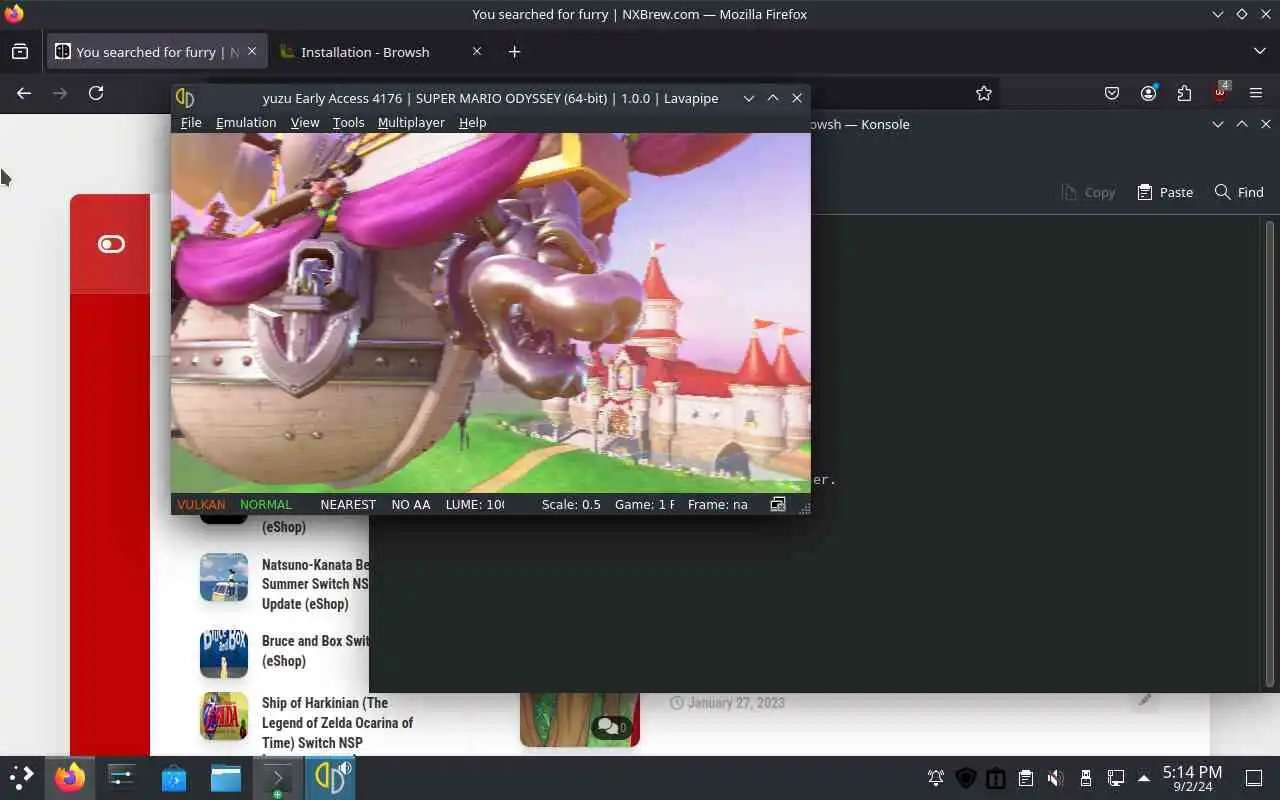Open clipboard icon in system tray
The height and width of the screenshot is (800, 1280).
pos(1025,778)
